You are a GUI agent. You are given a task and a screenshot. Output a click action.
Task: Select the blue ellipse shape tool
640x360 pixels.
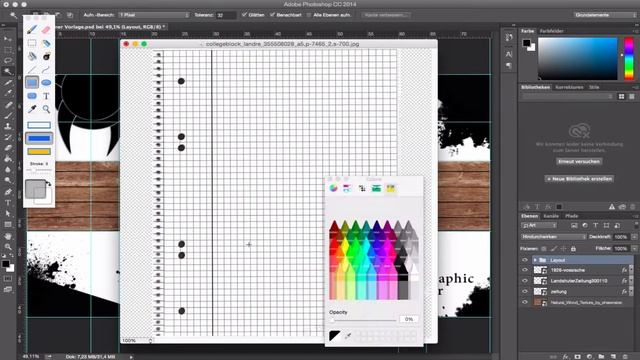point(46,82)
